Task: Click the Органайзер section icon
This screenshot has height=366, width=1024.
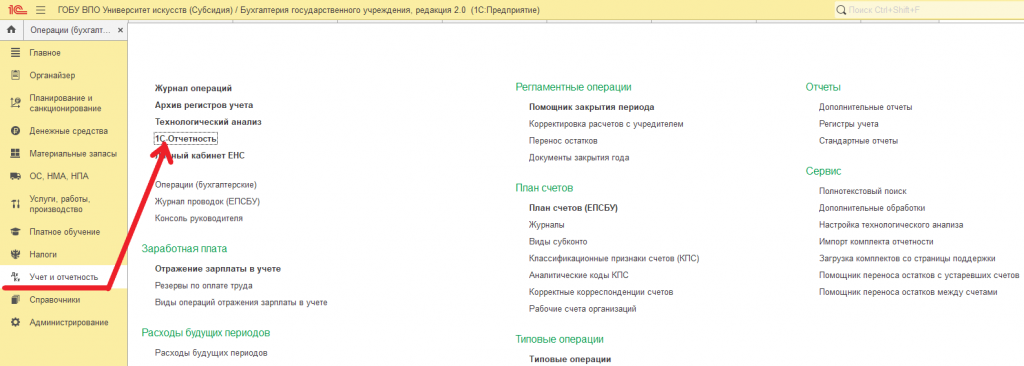Action: pos(16,75)
